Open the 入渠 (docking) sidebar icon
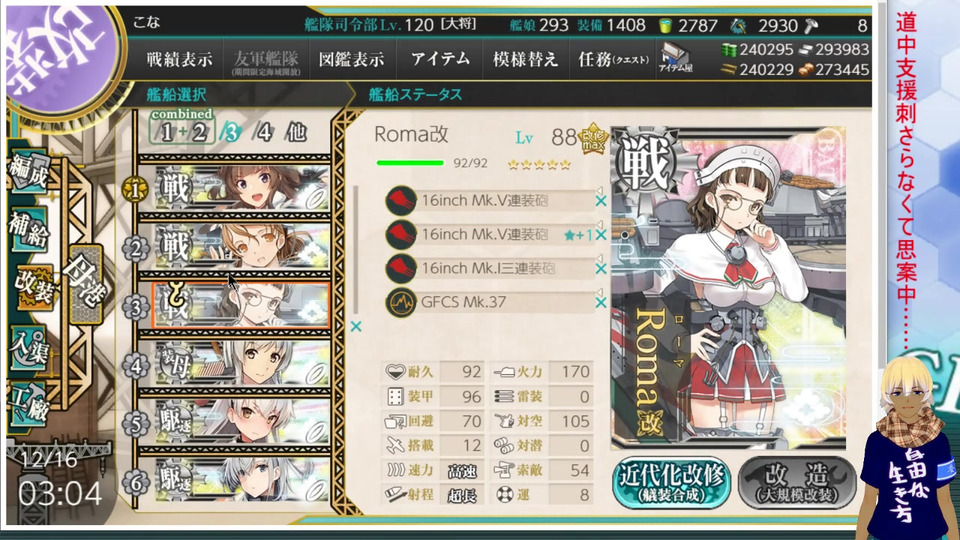960x540 pixels. pyautogui.click(x=28, y=348)
